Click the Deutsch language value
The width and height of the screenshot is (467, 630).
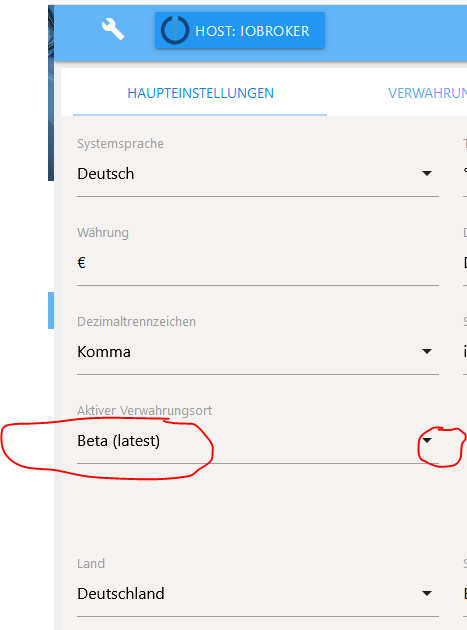click(x=106, y=174)
